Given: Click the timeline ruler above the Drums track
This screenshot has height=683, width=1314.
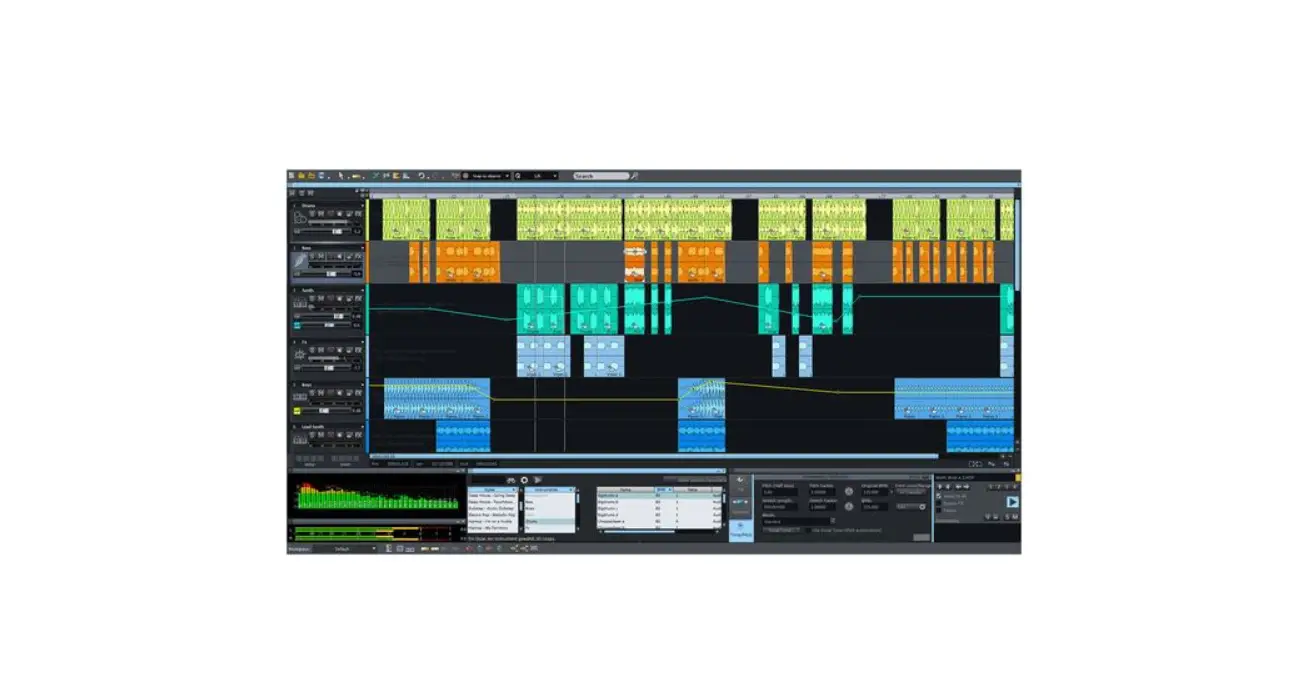Looking at the screenshot, I should [x=692, y=196].
